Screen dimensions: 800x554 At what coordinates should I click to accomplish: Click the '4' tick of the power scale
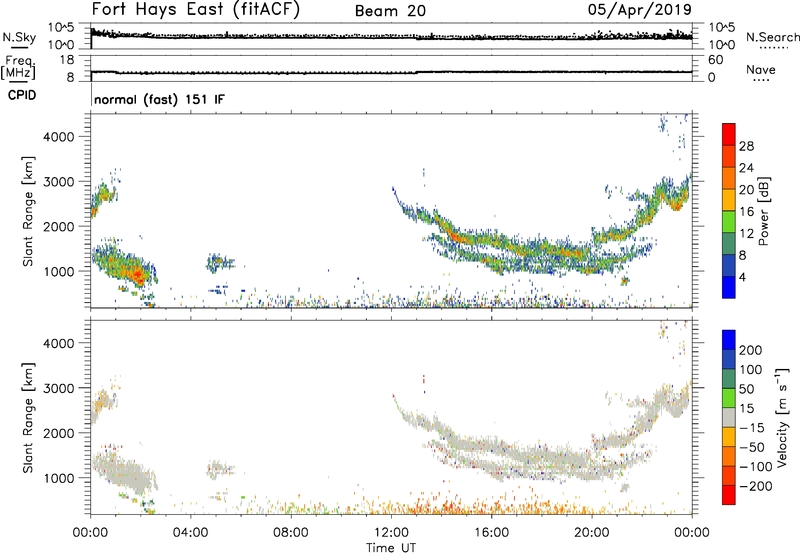pyautogui.click(x=742, y=277)
